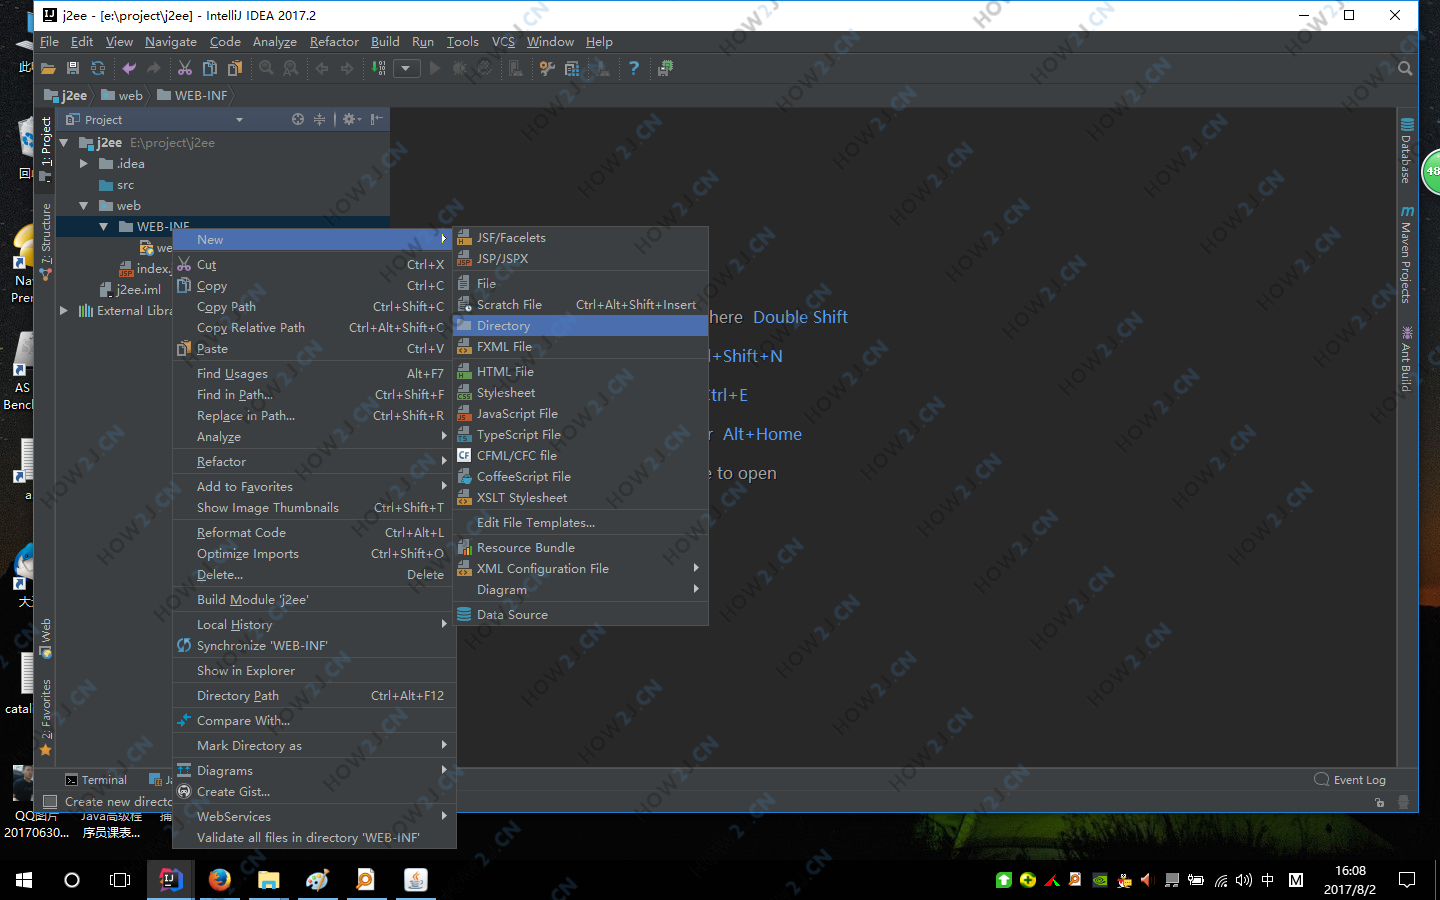The width and height of the screenshot is (1440, 900).
Task: Open the Maven Projects side tab
Action: (x=1406, y=255)
